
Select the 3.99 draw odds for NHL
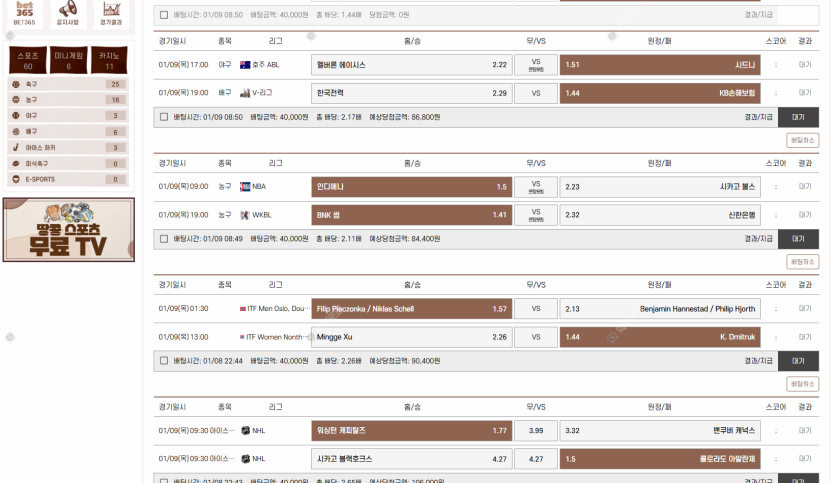[536, 431]
